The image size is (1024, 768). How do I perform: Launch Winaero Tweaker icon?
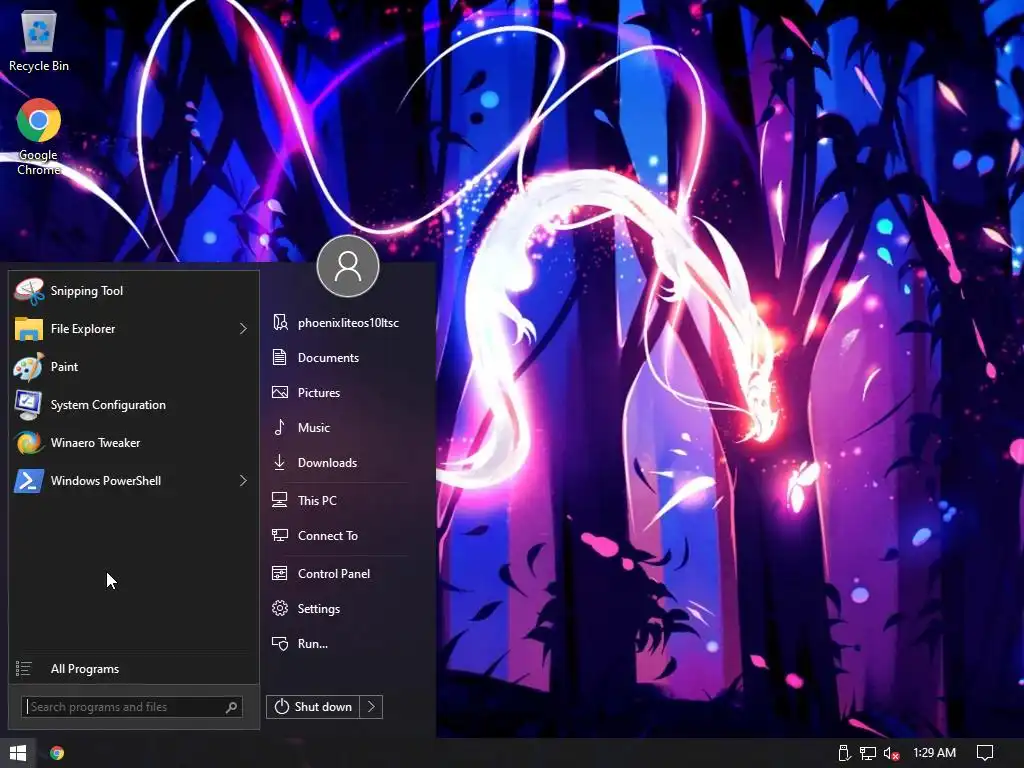29,443
